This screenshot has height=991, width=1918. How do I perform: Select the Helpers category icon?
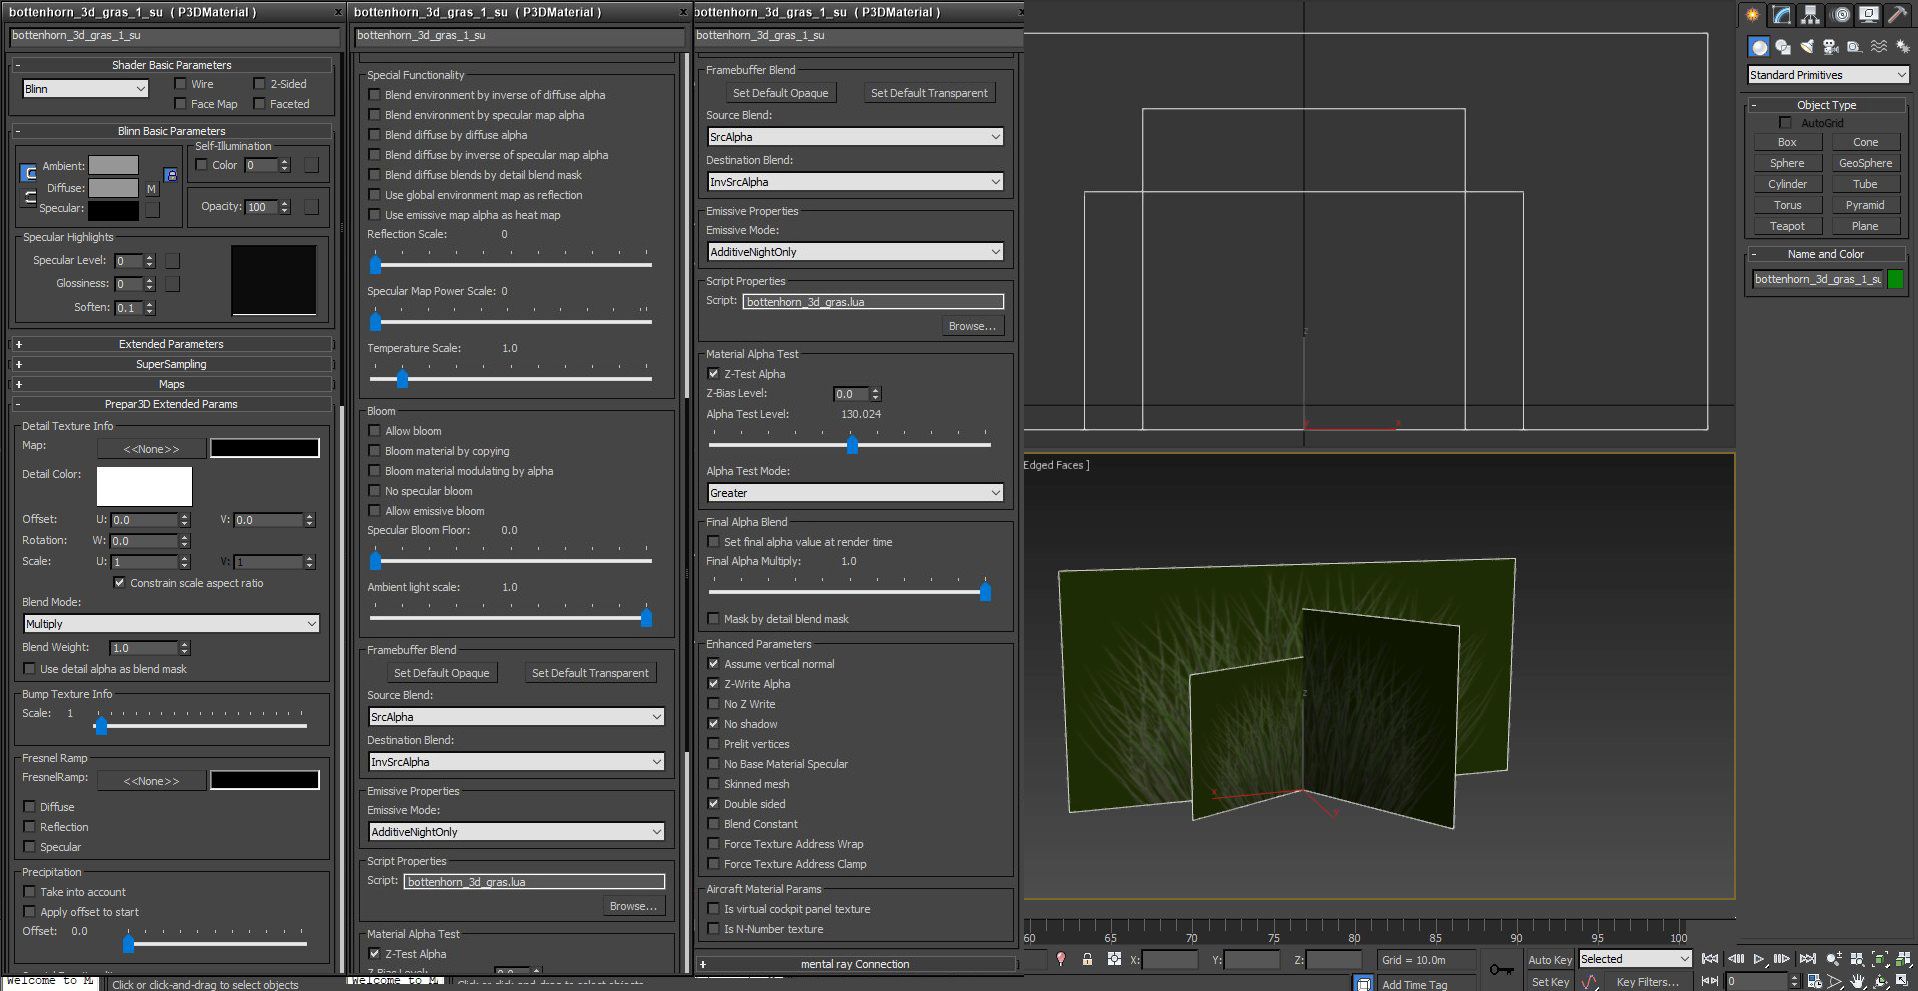click(1854, 47)
